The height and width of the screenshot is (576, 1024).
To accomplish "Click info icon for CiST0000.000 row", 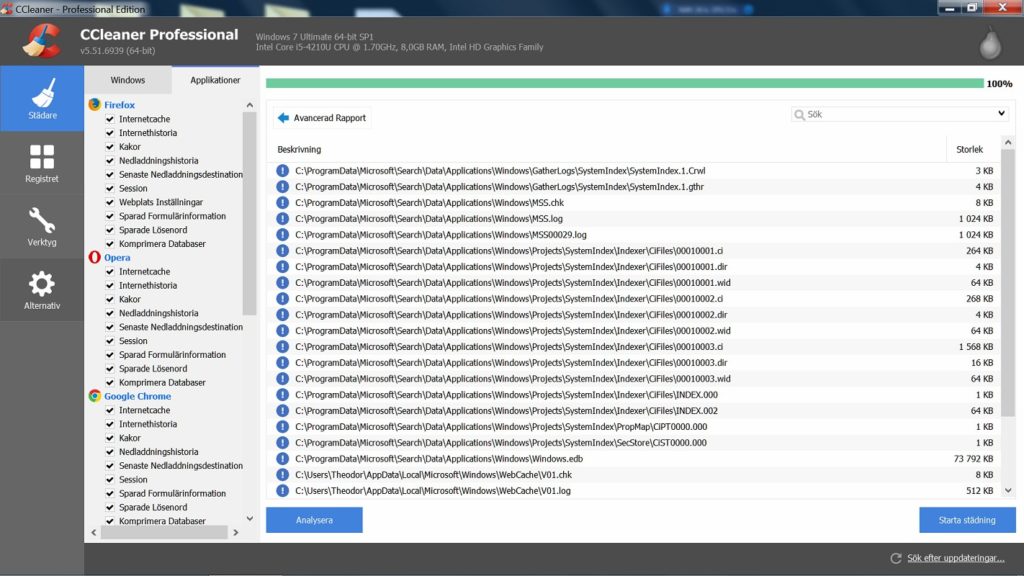I will coord(282,443).
